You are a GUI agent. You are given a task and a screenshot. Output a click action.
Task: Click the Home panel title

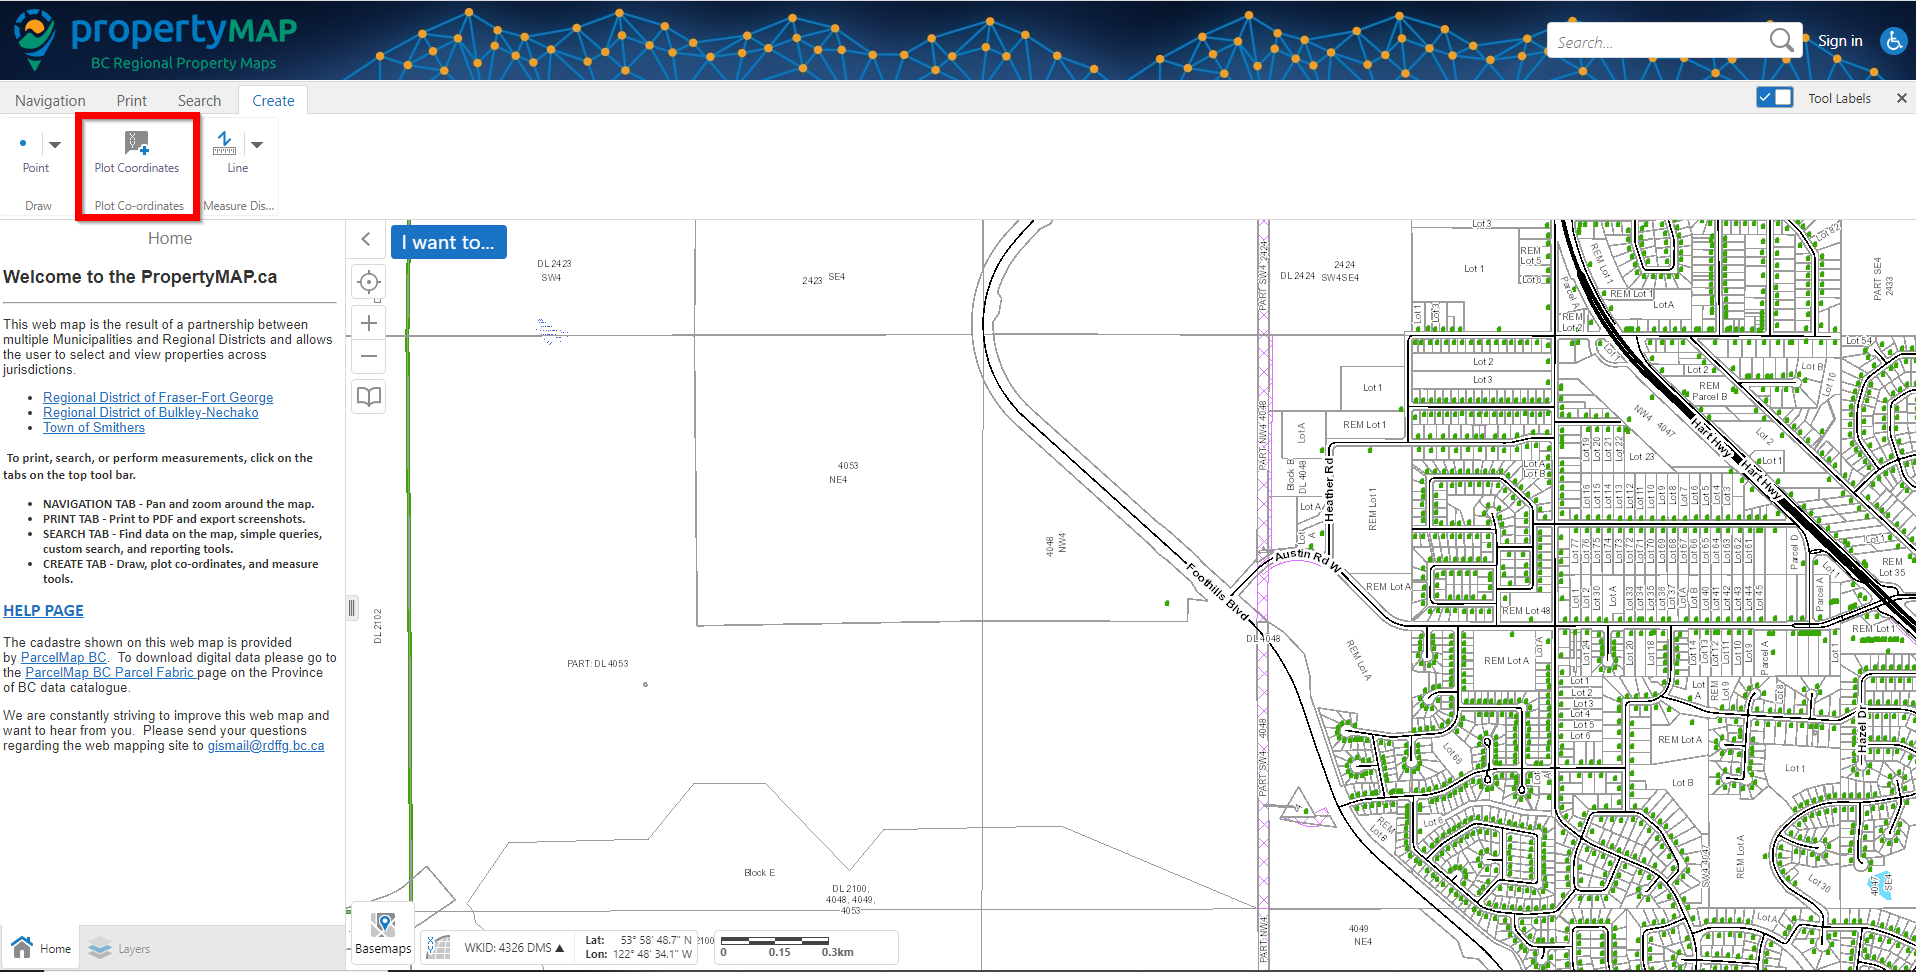[x=170, y=238]
